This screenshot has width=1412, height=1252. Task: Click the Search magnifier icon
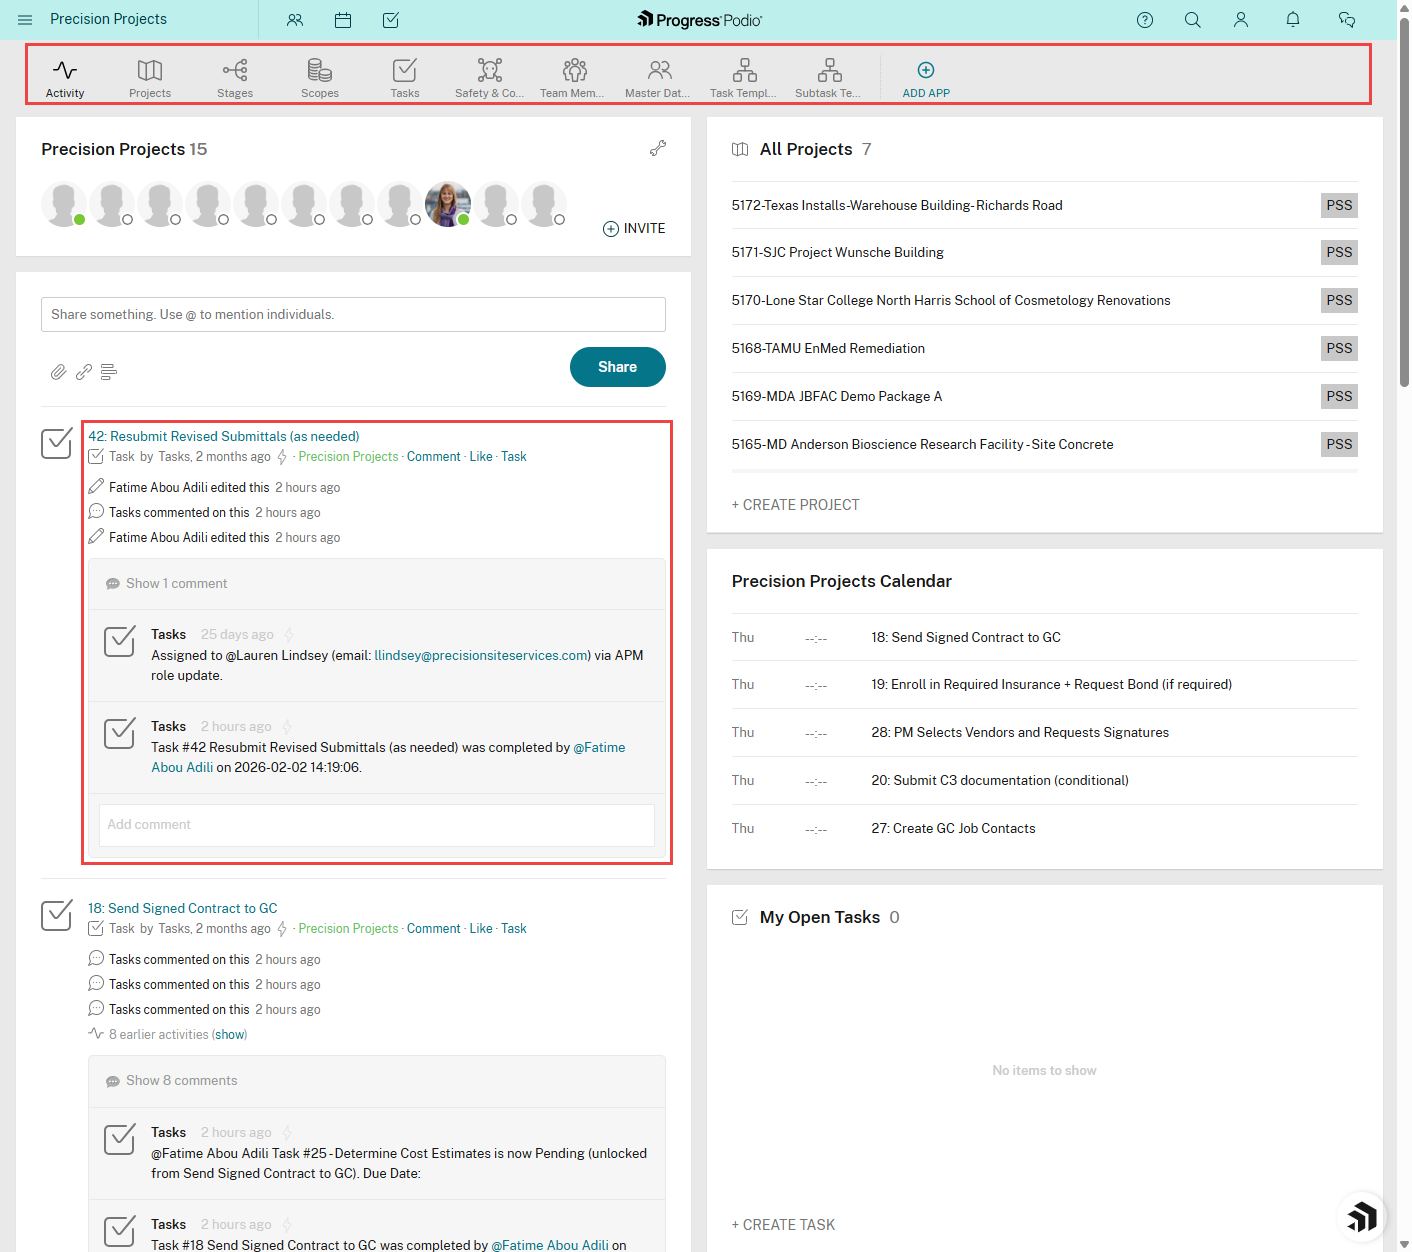(1193, 20)
